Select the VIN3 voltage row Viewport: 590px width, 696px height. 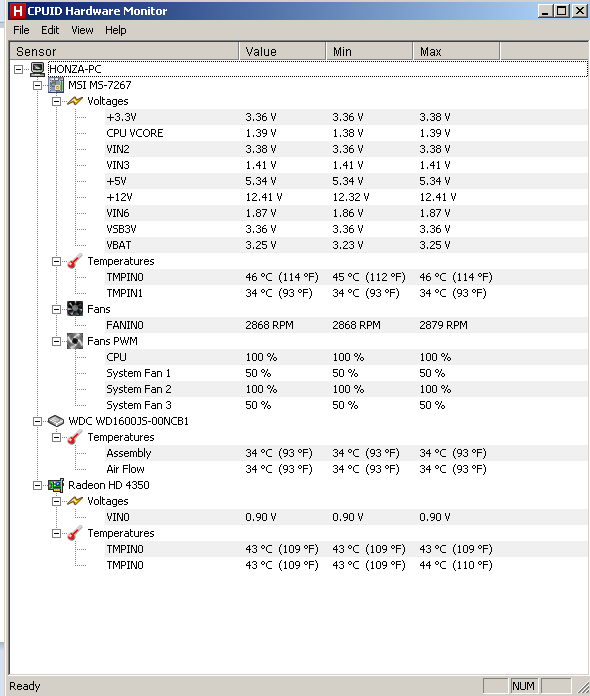click(x=346, y=165)
